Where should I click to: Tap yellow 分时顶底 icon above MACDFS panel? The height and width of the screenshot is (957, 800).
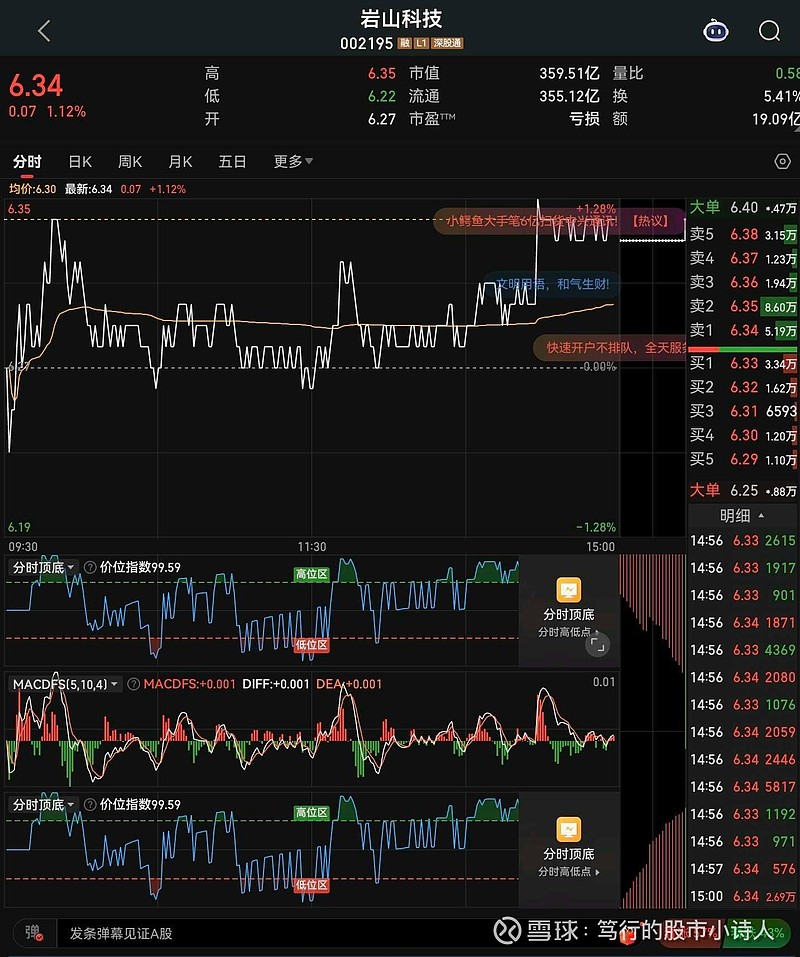(569, 590)
